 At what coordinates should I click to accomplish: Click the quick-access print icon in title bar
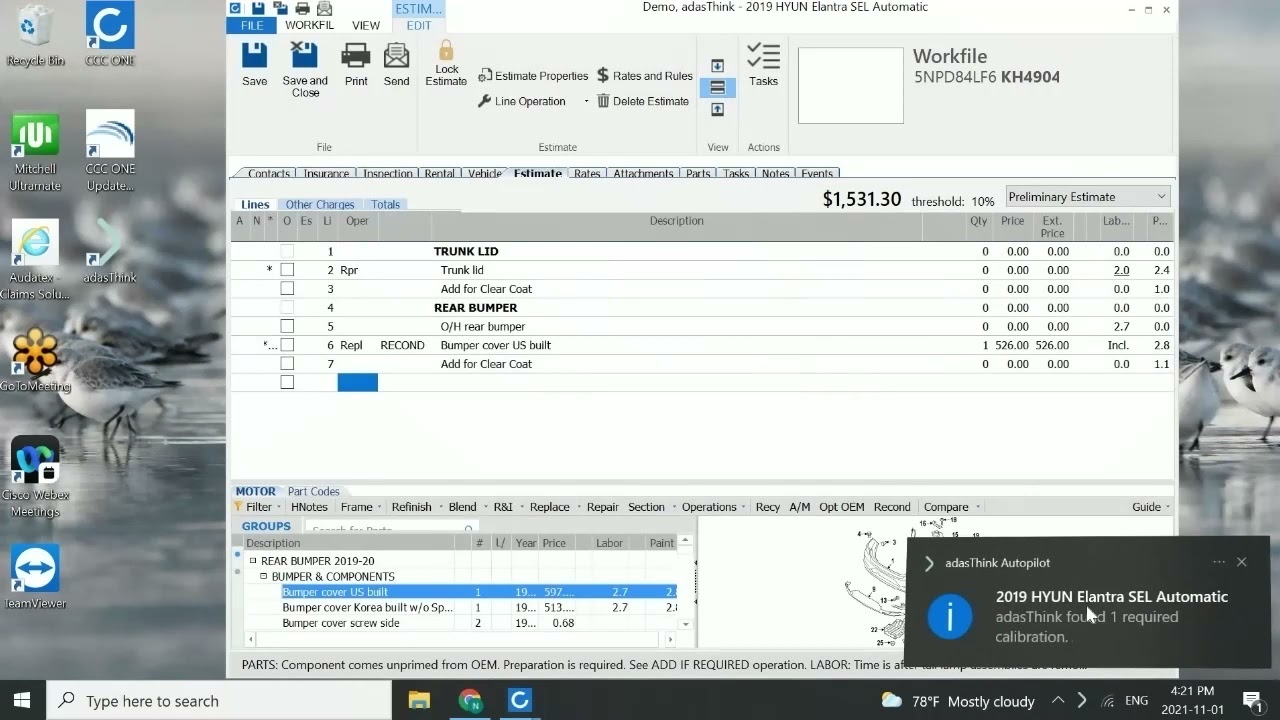302,8
